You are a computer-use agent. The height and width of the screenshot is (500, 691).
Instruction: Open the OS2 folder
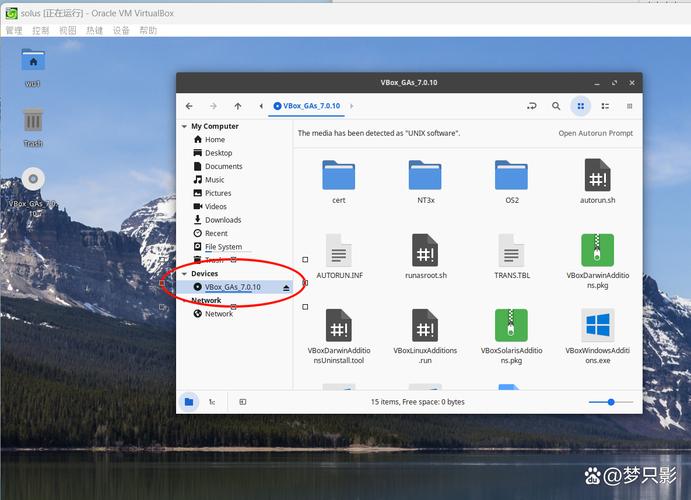(x=512, y=181)
